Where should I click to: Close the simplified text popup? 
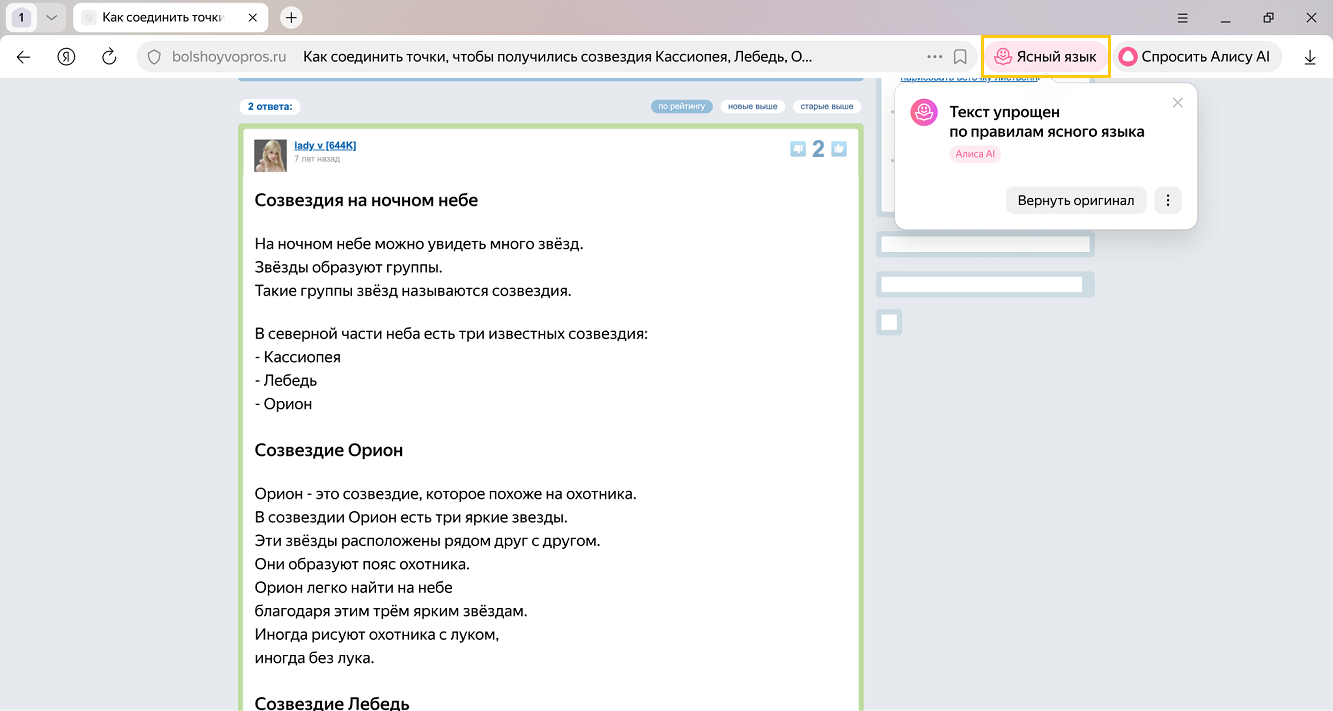click(x=1178, y=102)
